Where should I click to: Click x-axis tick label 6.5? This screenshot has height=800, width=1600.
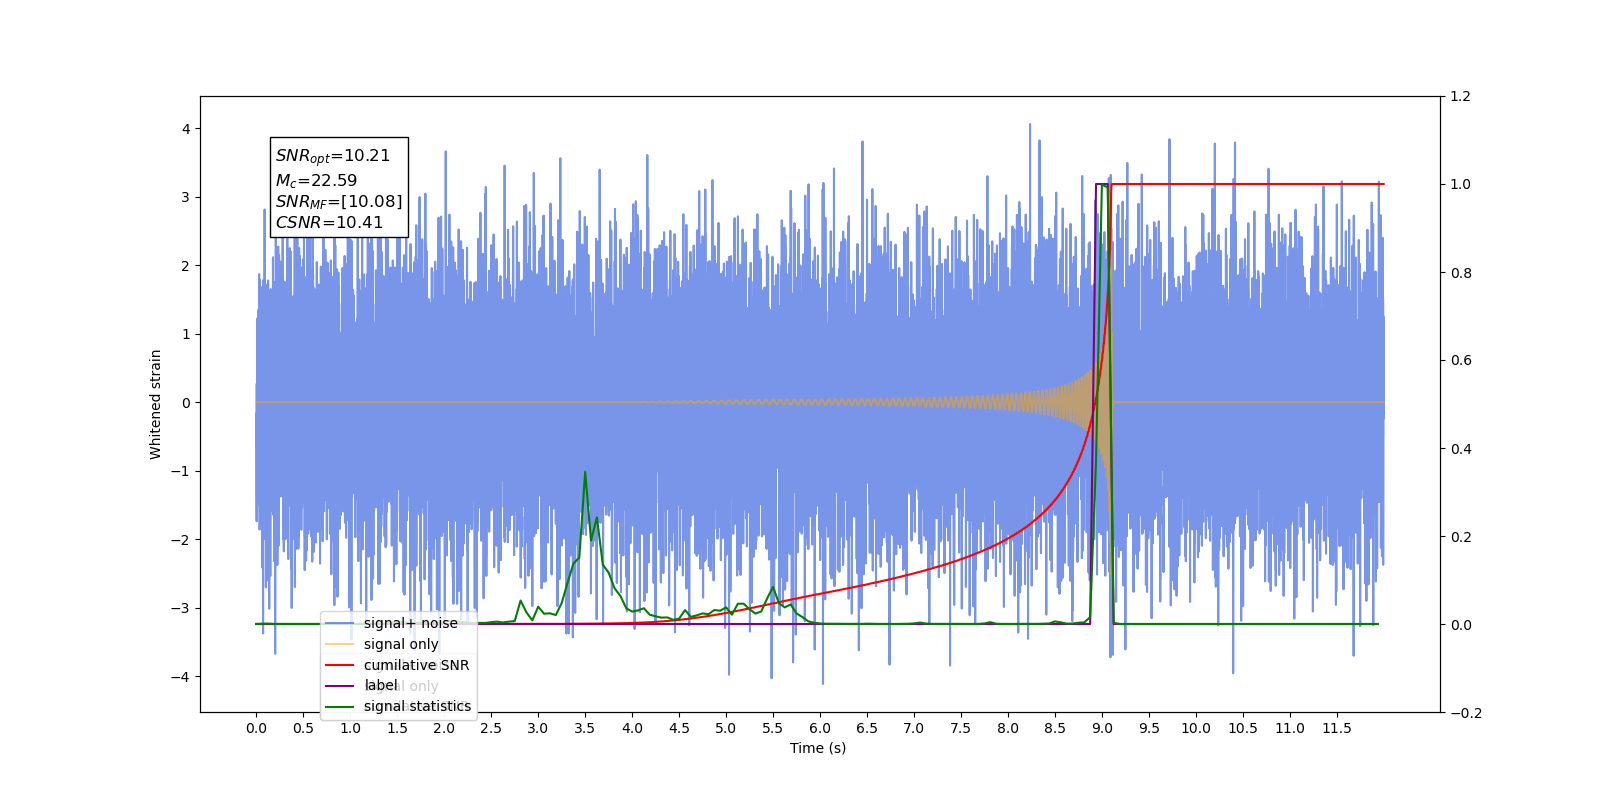(867, 728)
